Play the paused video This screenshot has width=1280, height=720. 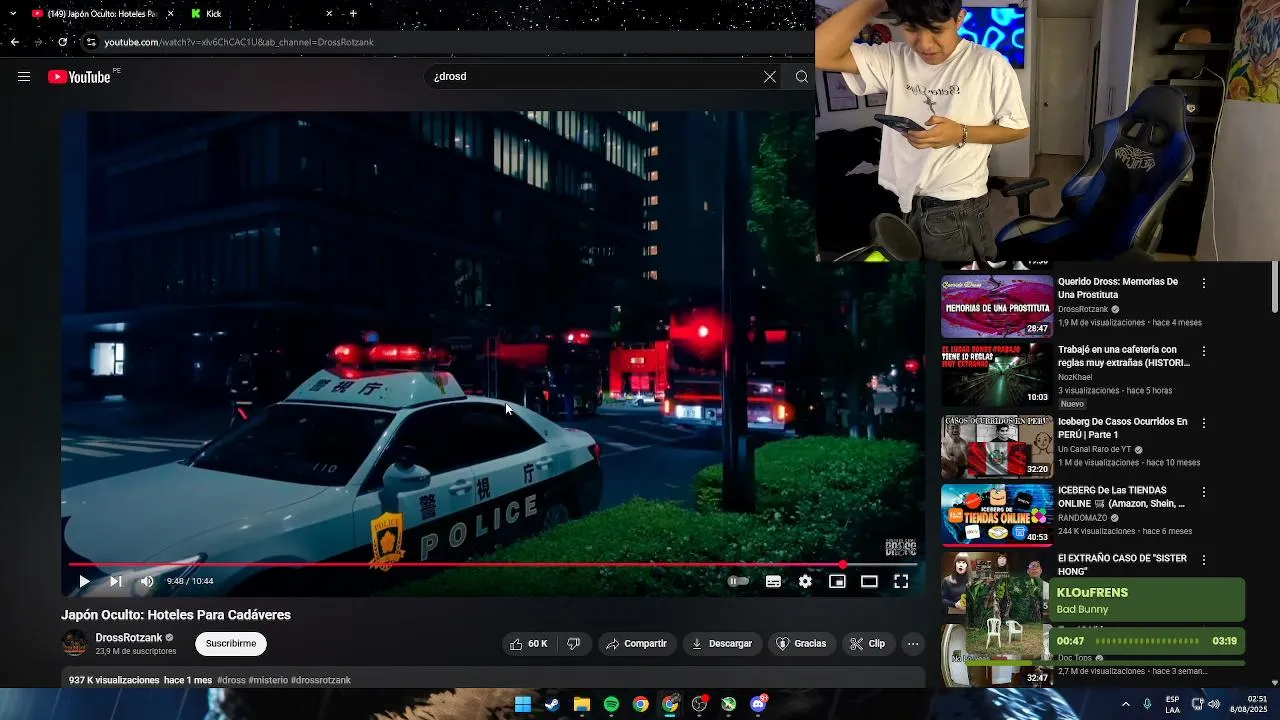(x=84, y=581)
